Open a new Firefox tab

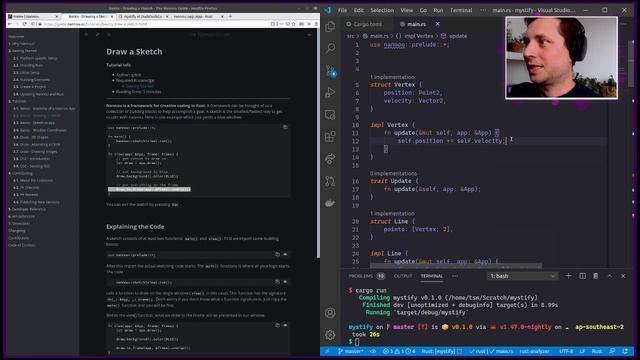pyautogui.click(x=231, y=16)
